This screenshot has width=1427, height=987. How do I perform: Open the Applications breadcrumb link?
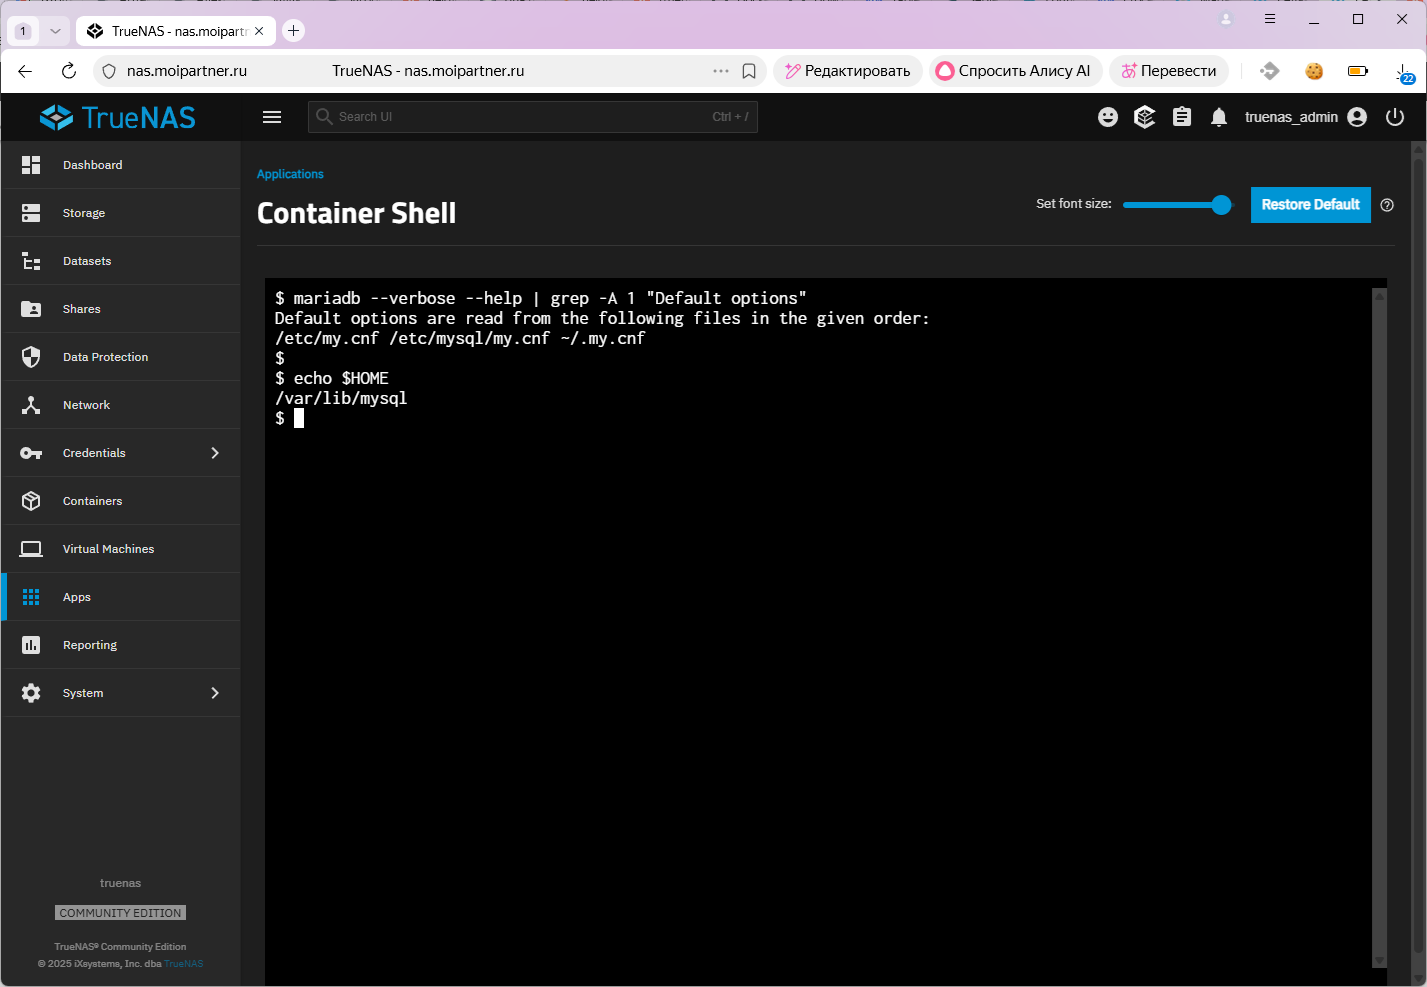(290, 173)
